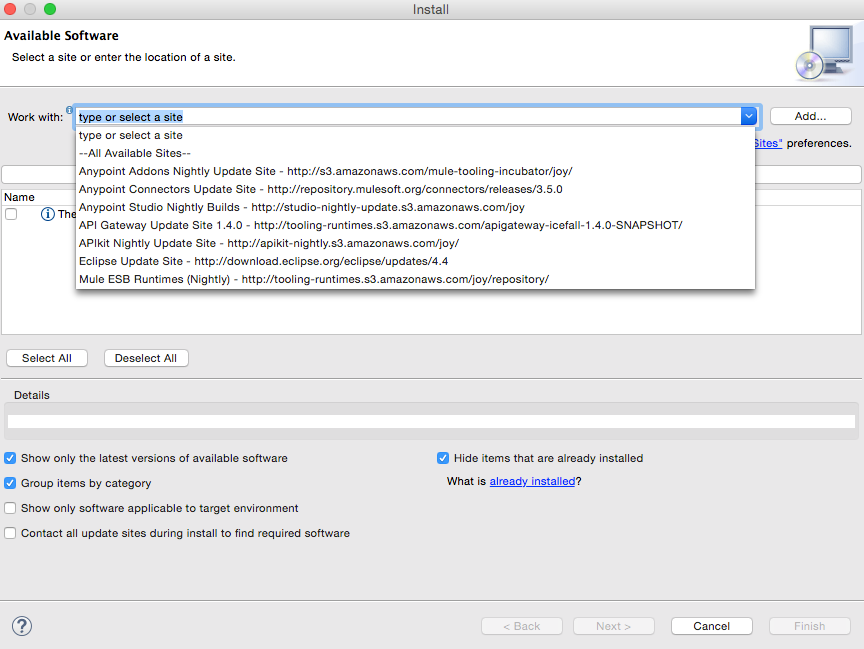
Task: Select Anypoint Addons Nightly Update Site
Action: point(415,171)
